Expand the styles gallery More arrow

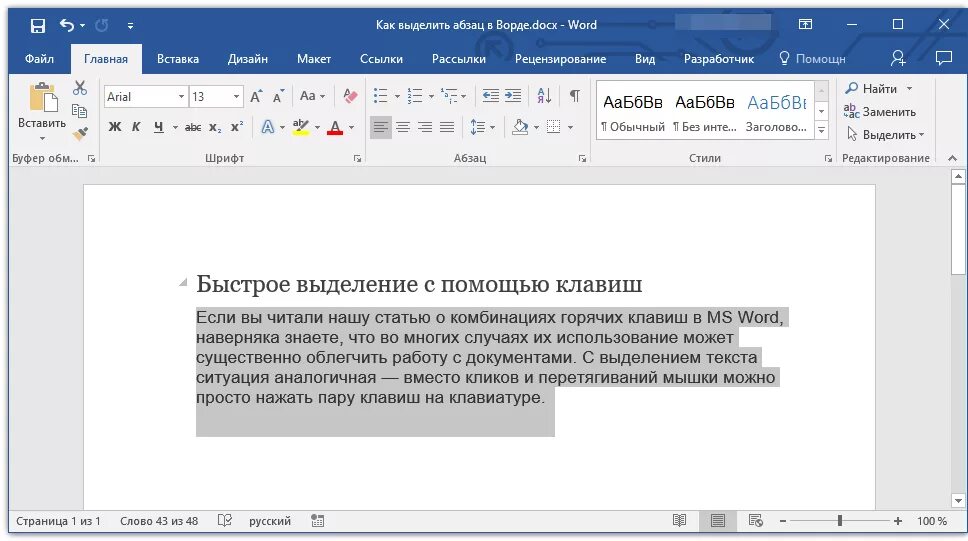(821, 130)
